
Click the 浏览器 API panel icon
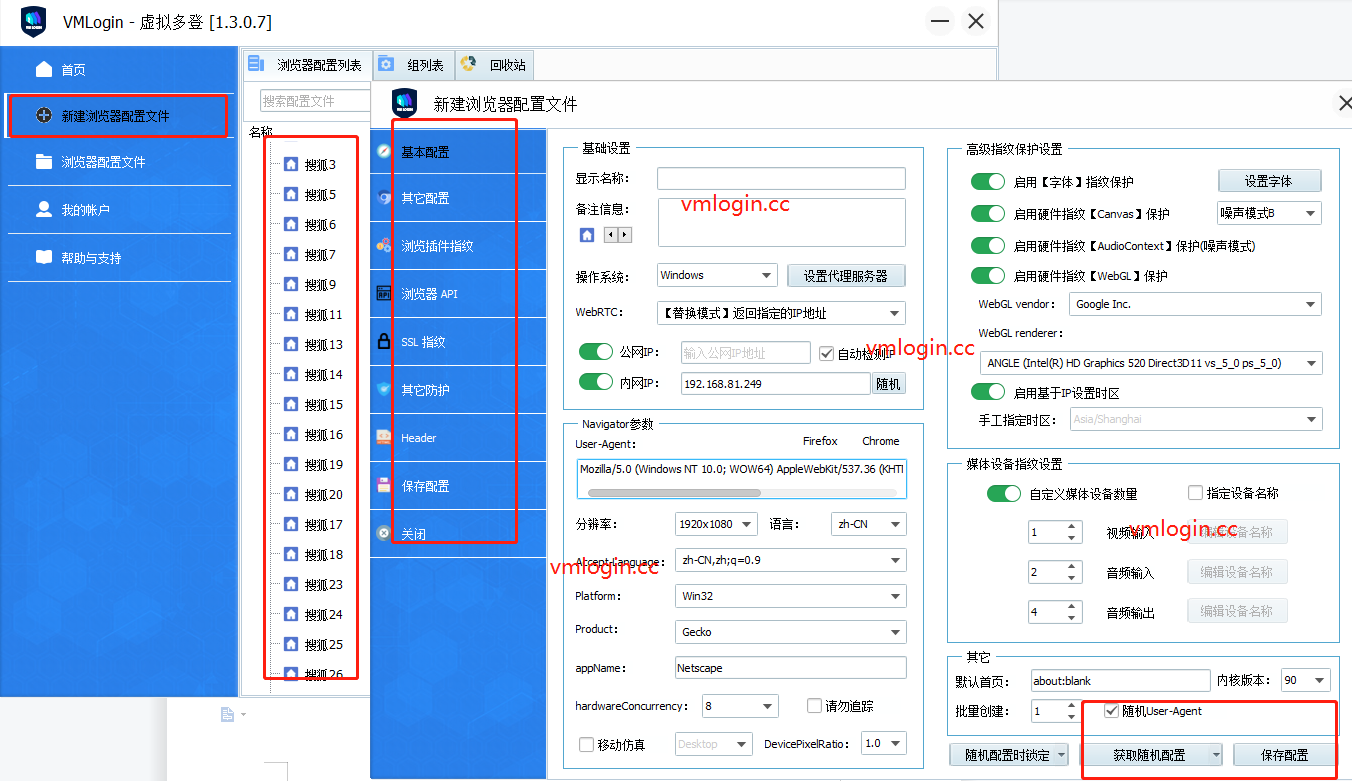[x=383, y=293]
